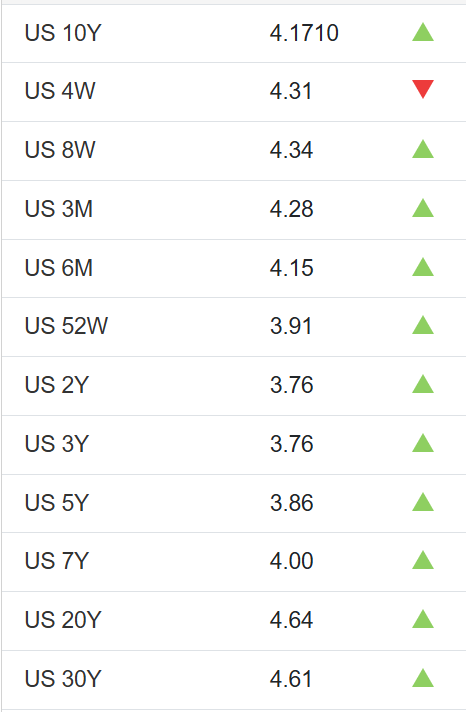Click the 3.91 yield value
This screenshot has height=712, width=466.
click(291, 326)
